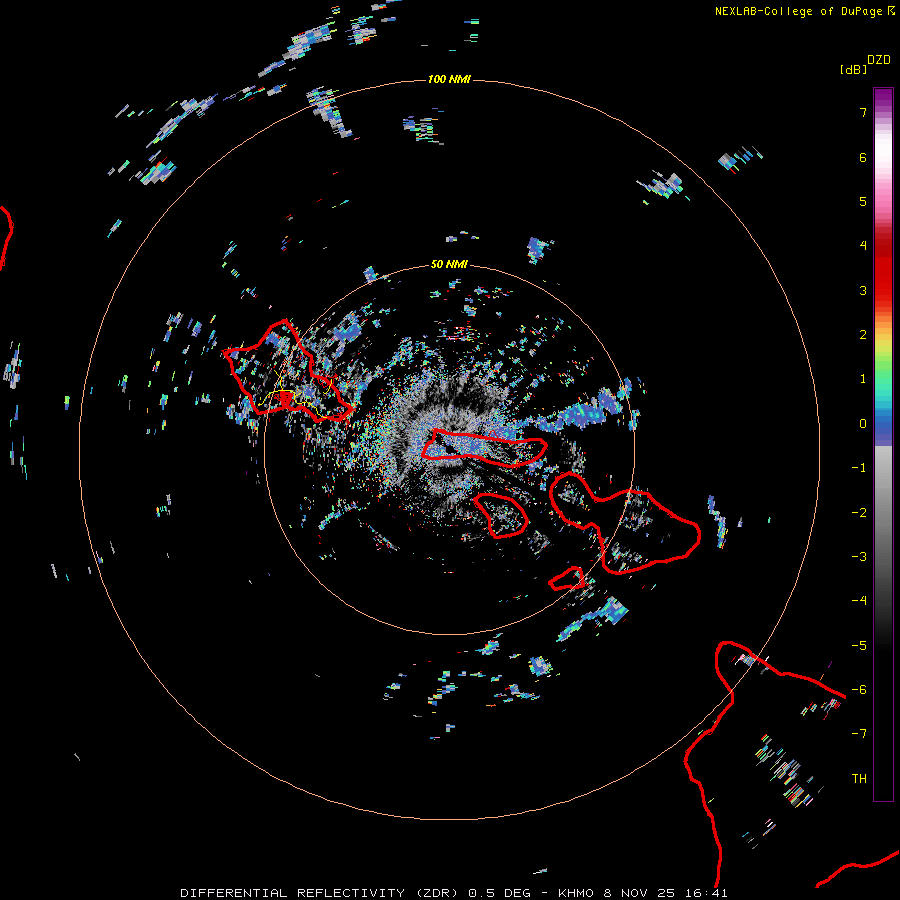Click the 0 value on color scale
This screenshot has height=900, width=900.
[x=863, y=424]
